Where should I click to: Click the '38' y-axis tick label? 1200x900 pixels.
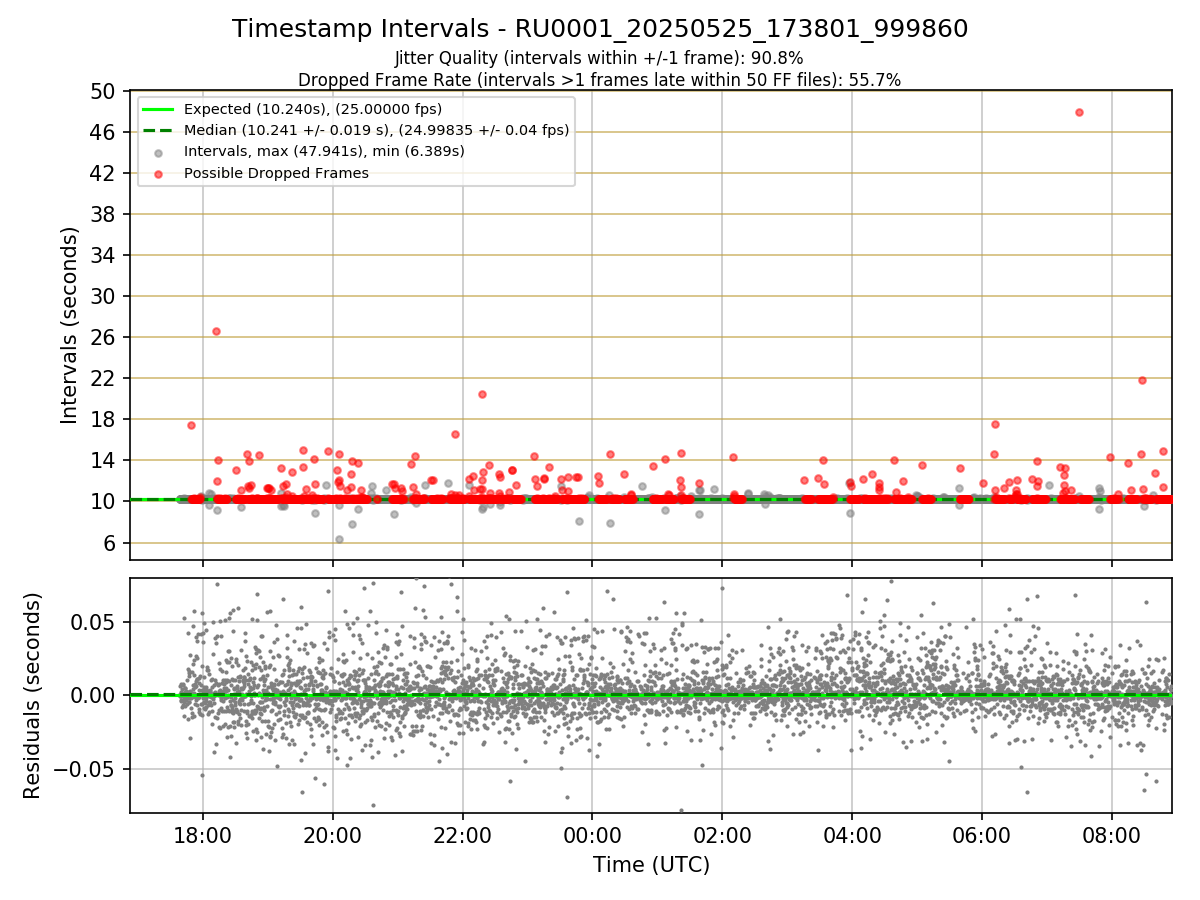click(x=103, y=214)
